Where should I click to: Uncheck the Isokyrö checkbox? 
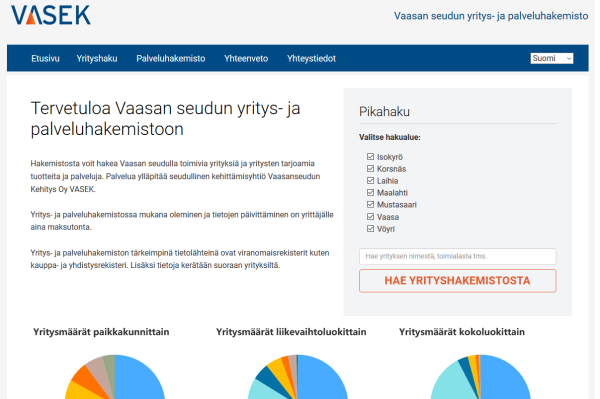click(370, 156)
